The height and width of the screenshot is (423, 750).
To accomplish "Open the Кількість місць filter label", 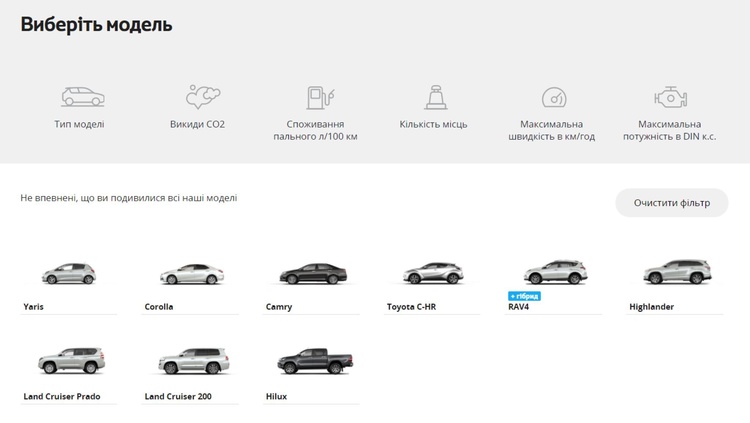I will pos(433,124).
